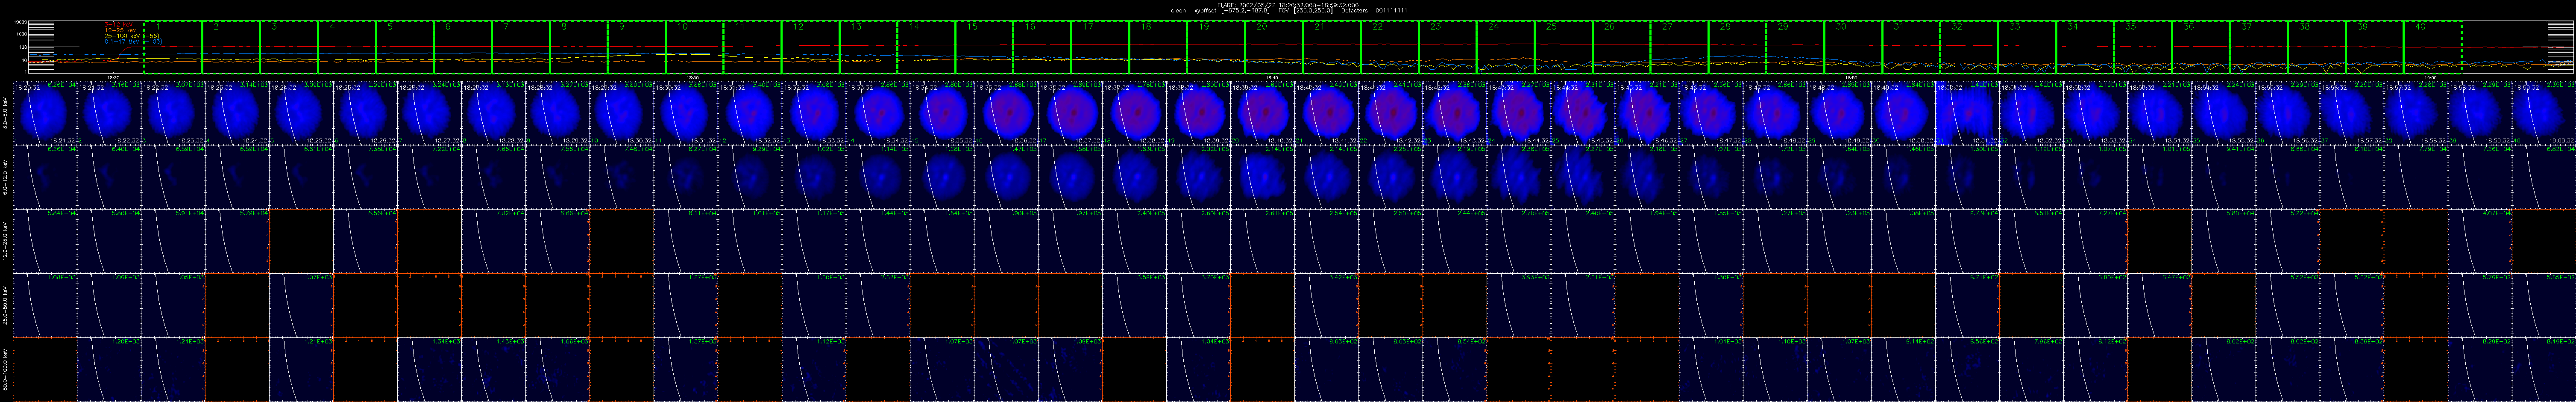Image resolution: width=2576 pixels, height=402 pixels.
Task: Open the 3.0-6.0 keV image starting 18:44:32
Action: [1583, 113]
